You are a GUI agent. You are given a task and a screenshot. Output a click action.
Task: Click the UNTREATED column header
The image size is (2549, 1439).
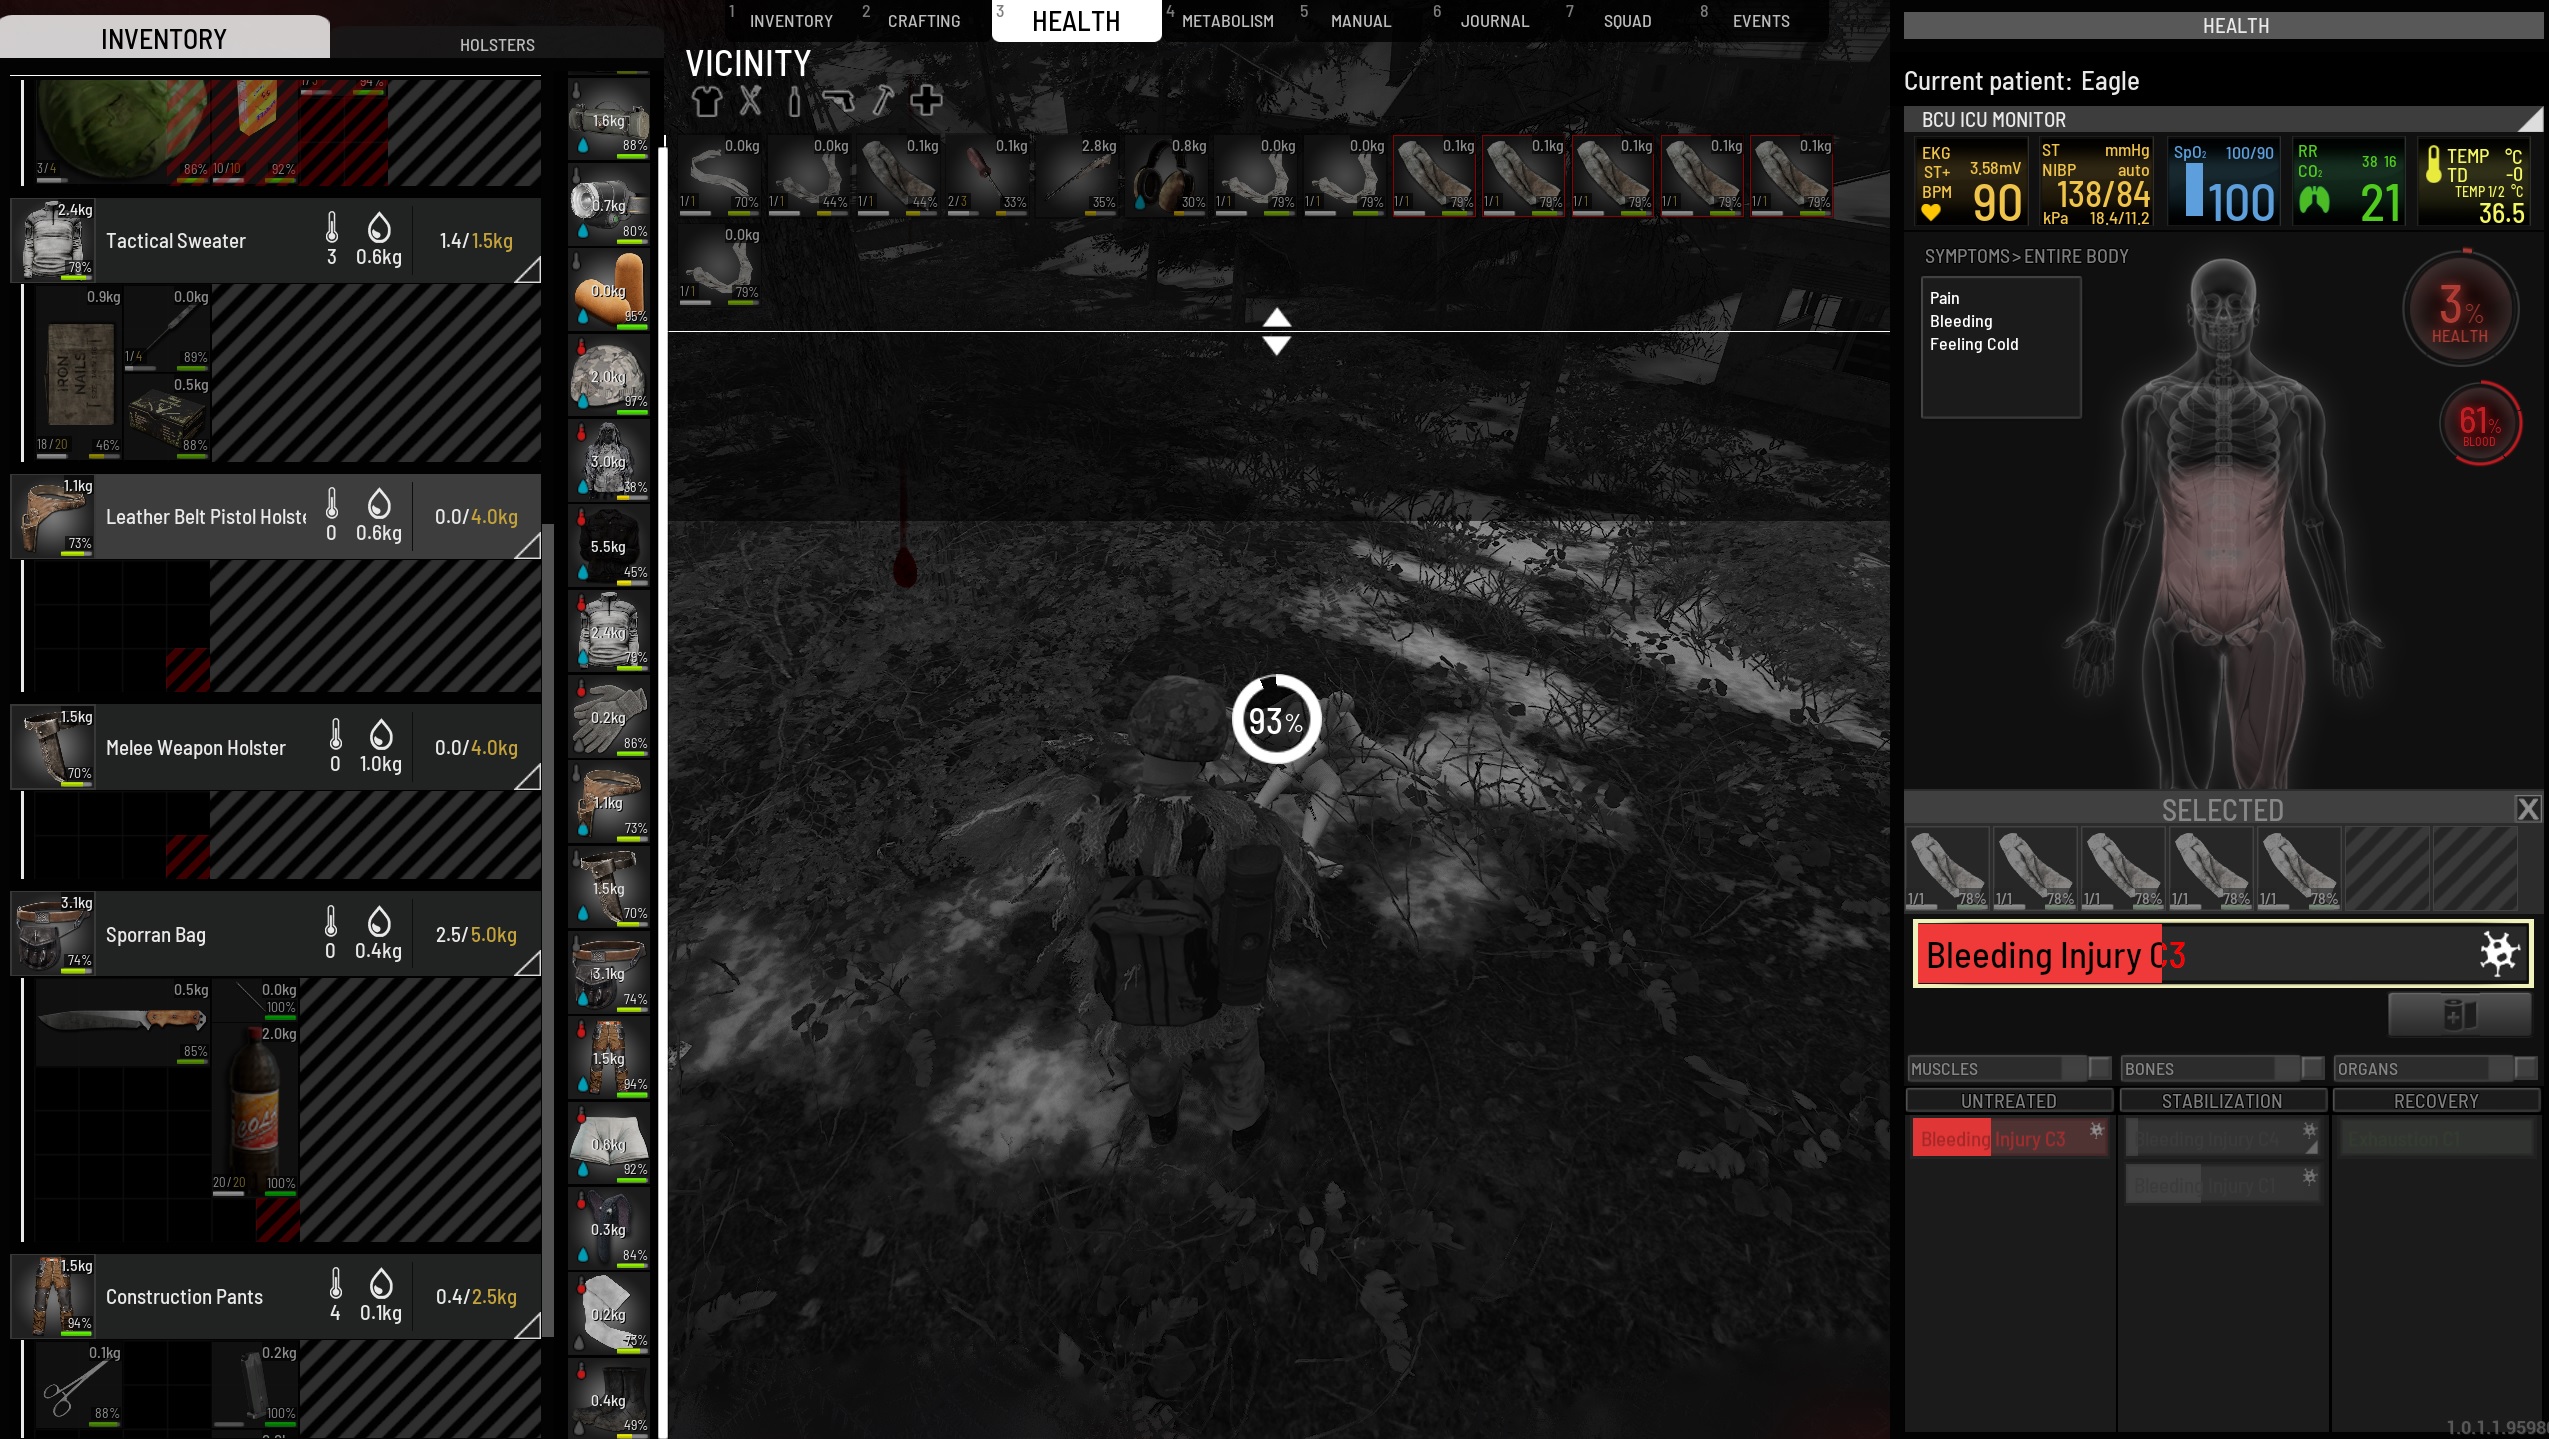pyautogui.click(x=2008, y=1101)
